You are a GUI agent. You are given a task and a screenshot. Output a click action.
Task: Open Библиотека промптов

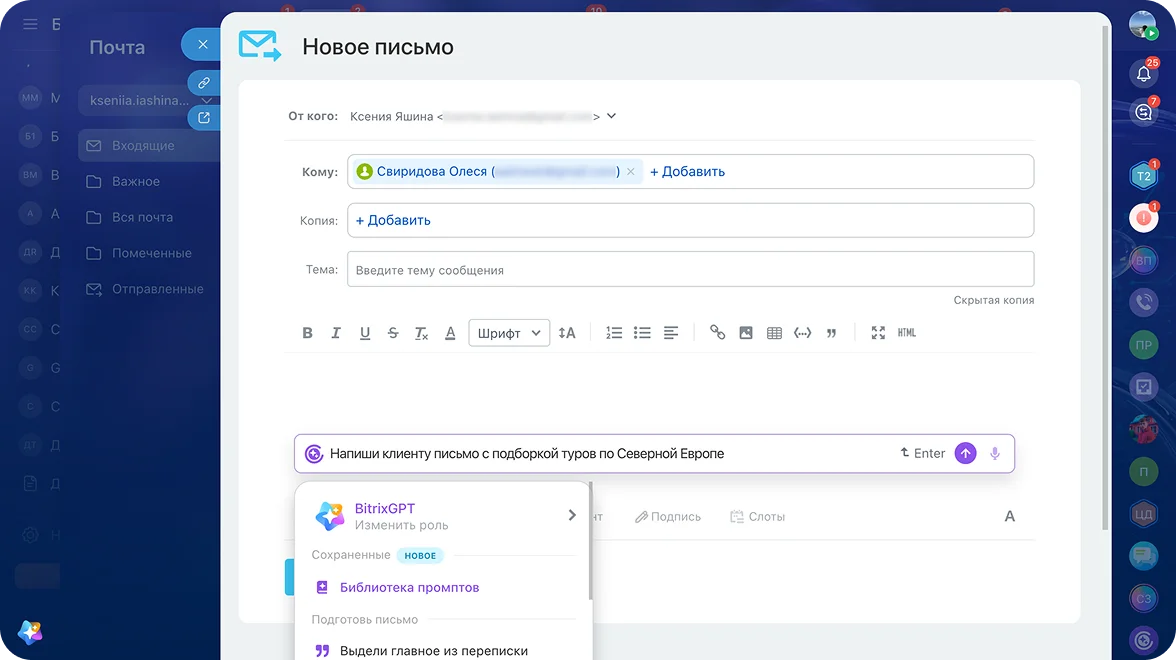(x=410, y=588)
